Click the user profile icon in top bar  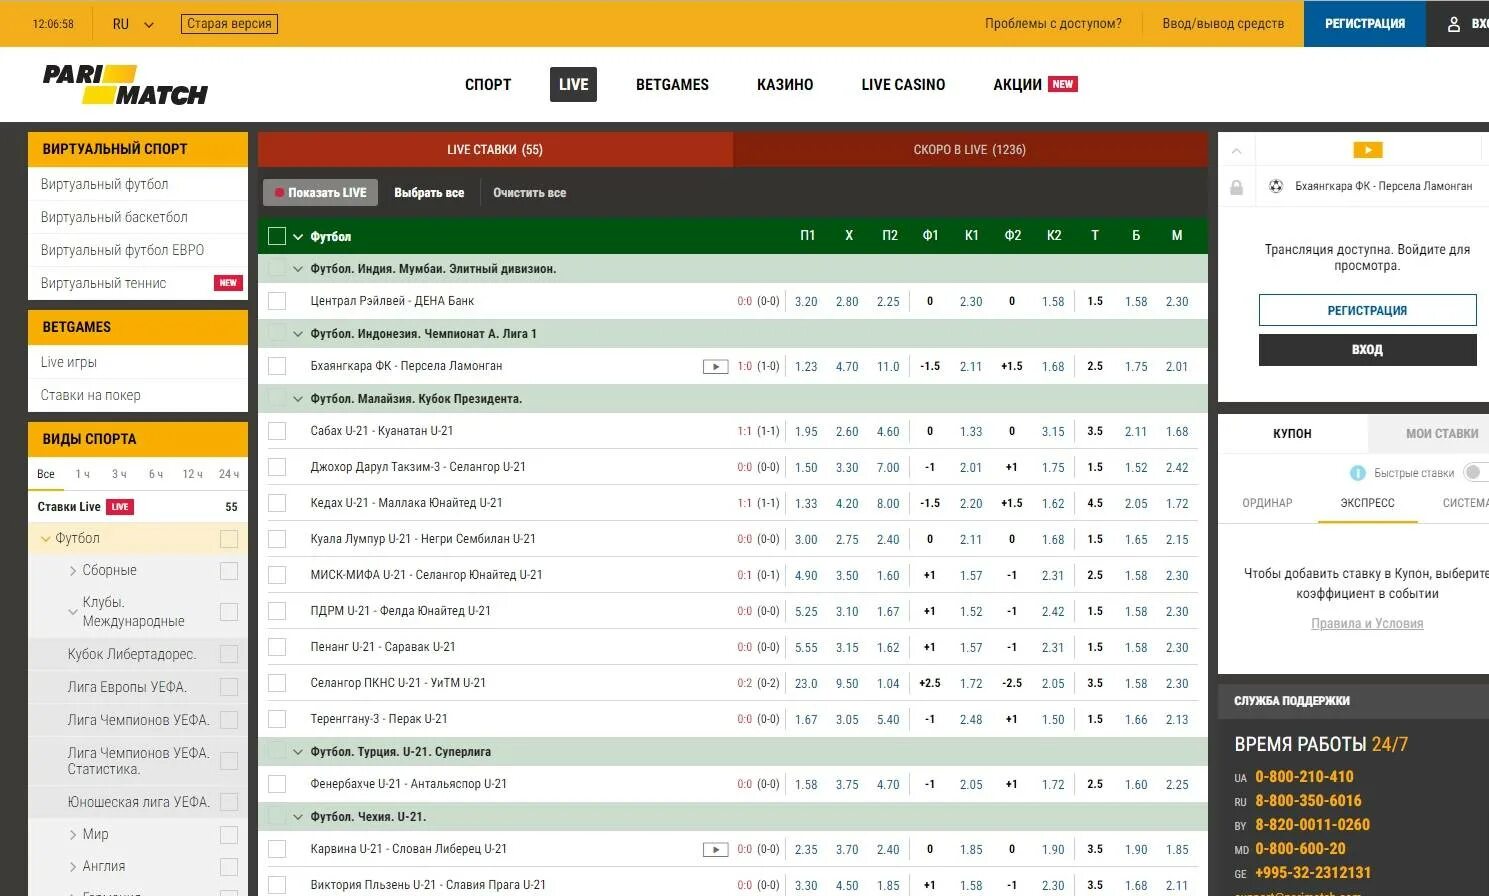pyautogui.click(x=1454, y=24)
